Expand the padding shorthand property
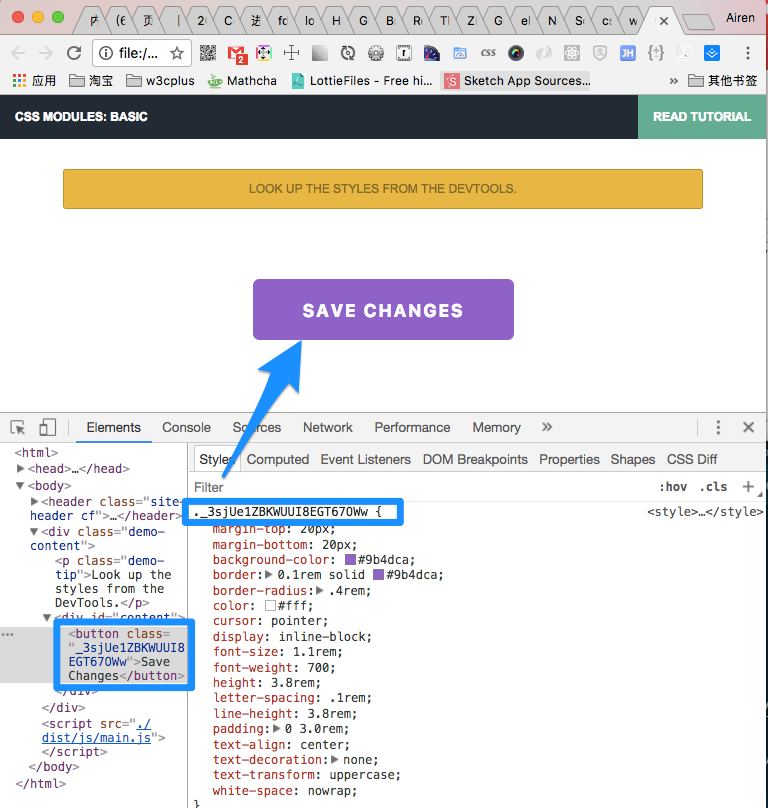 pos(277,729)
